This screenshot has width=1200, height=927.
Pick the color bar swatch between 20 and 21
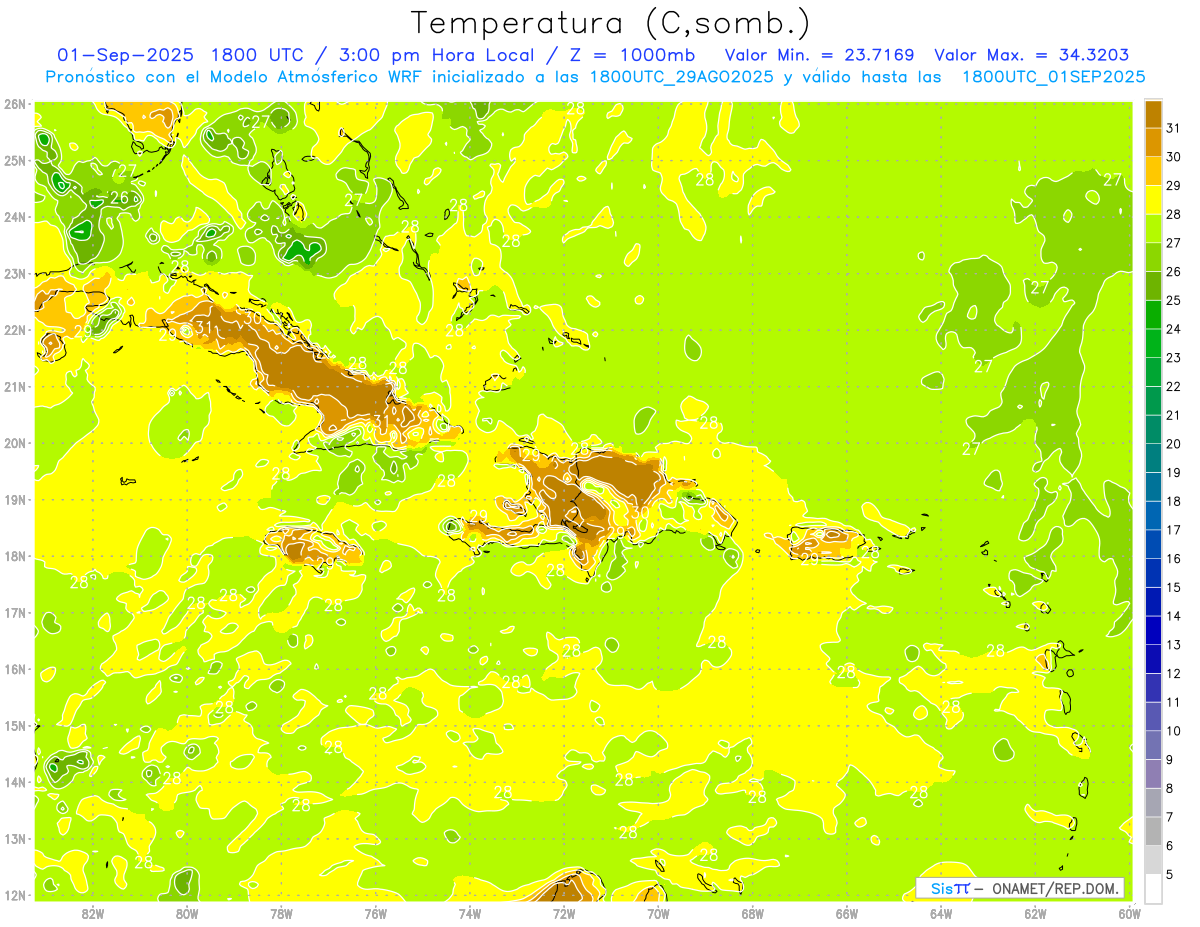point(1153,429)
